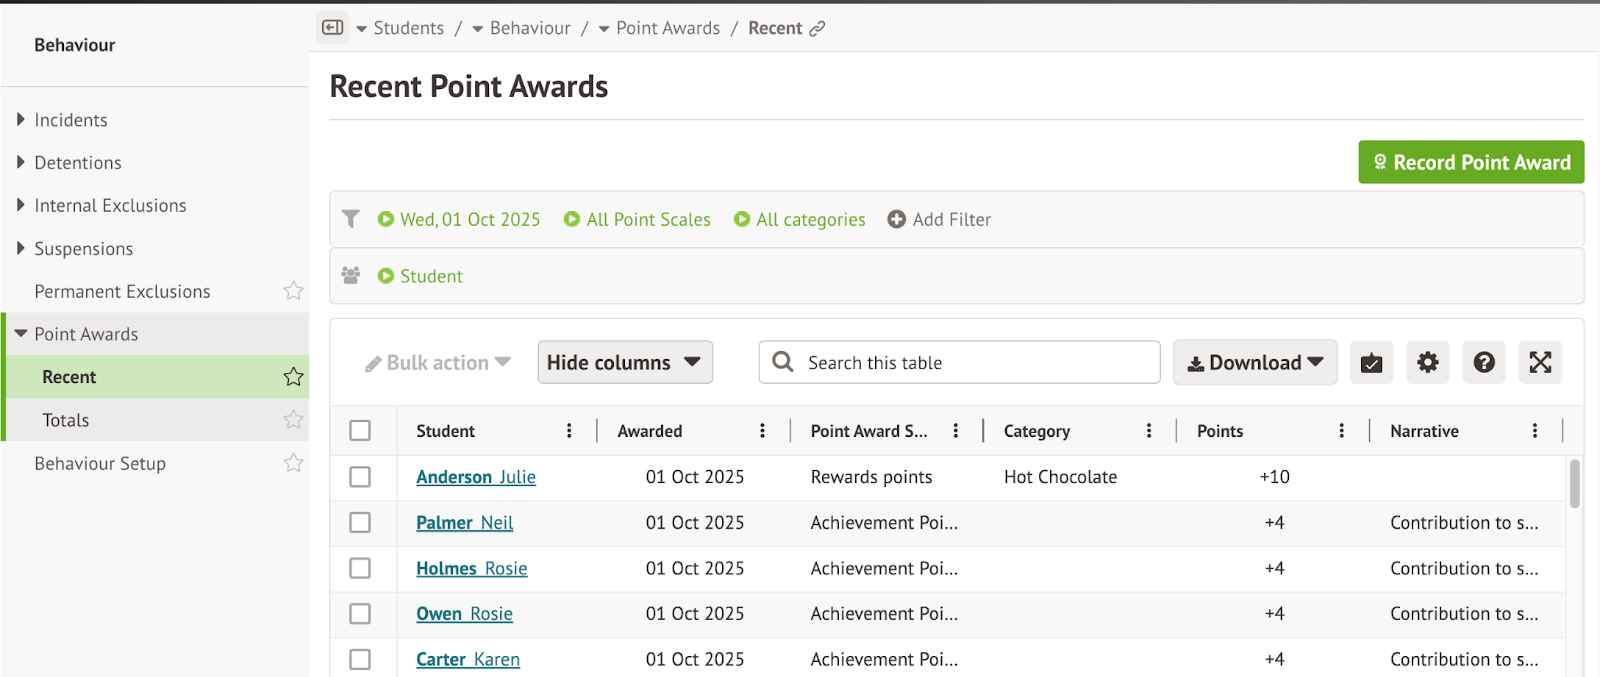
Task: Open Behaviour Setup from sidebar
Action: coord(100,463)
